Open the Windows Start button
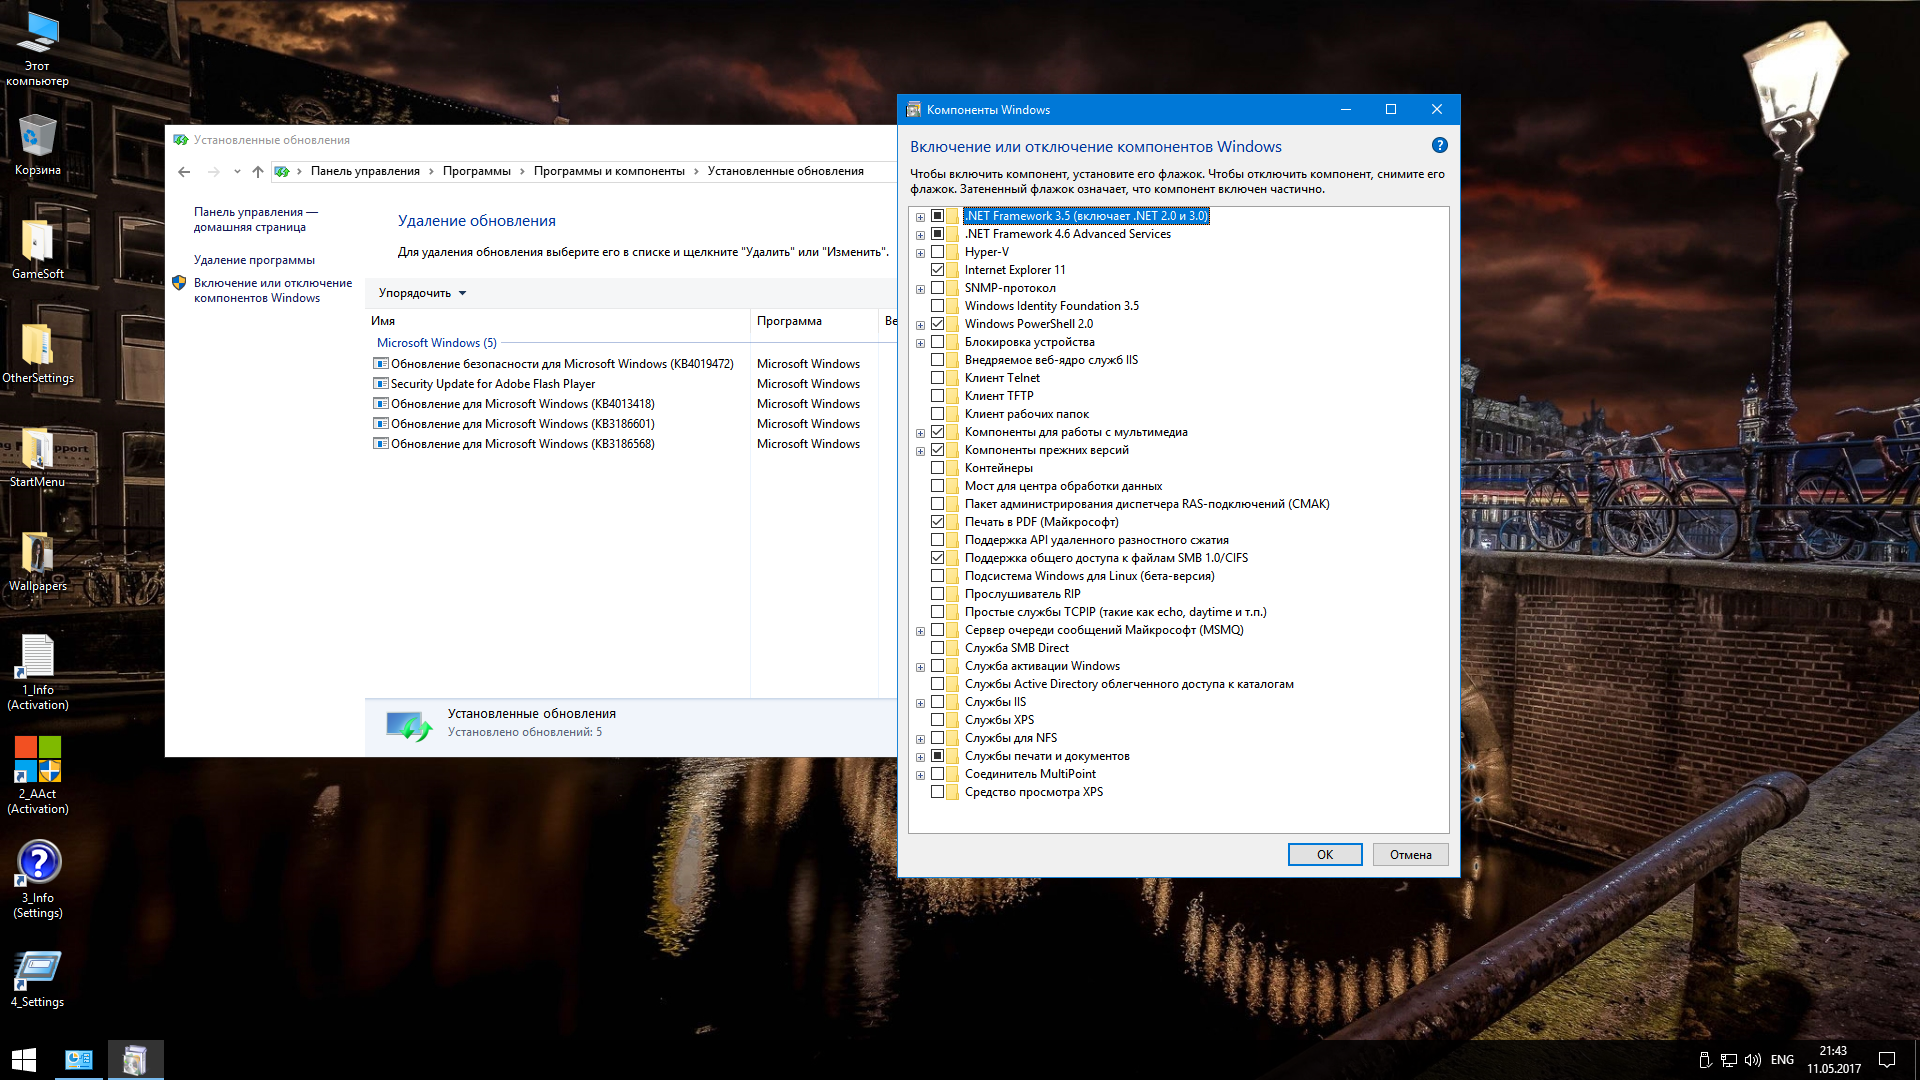Screen dimensions: 1920x1080 coord(24,1060)
